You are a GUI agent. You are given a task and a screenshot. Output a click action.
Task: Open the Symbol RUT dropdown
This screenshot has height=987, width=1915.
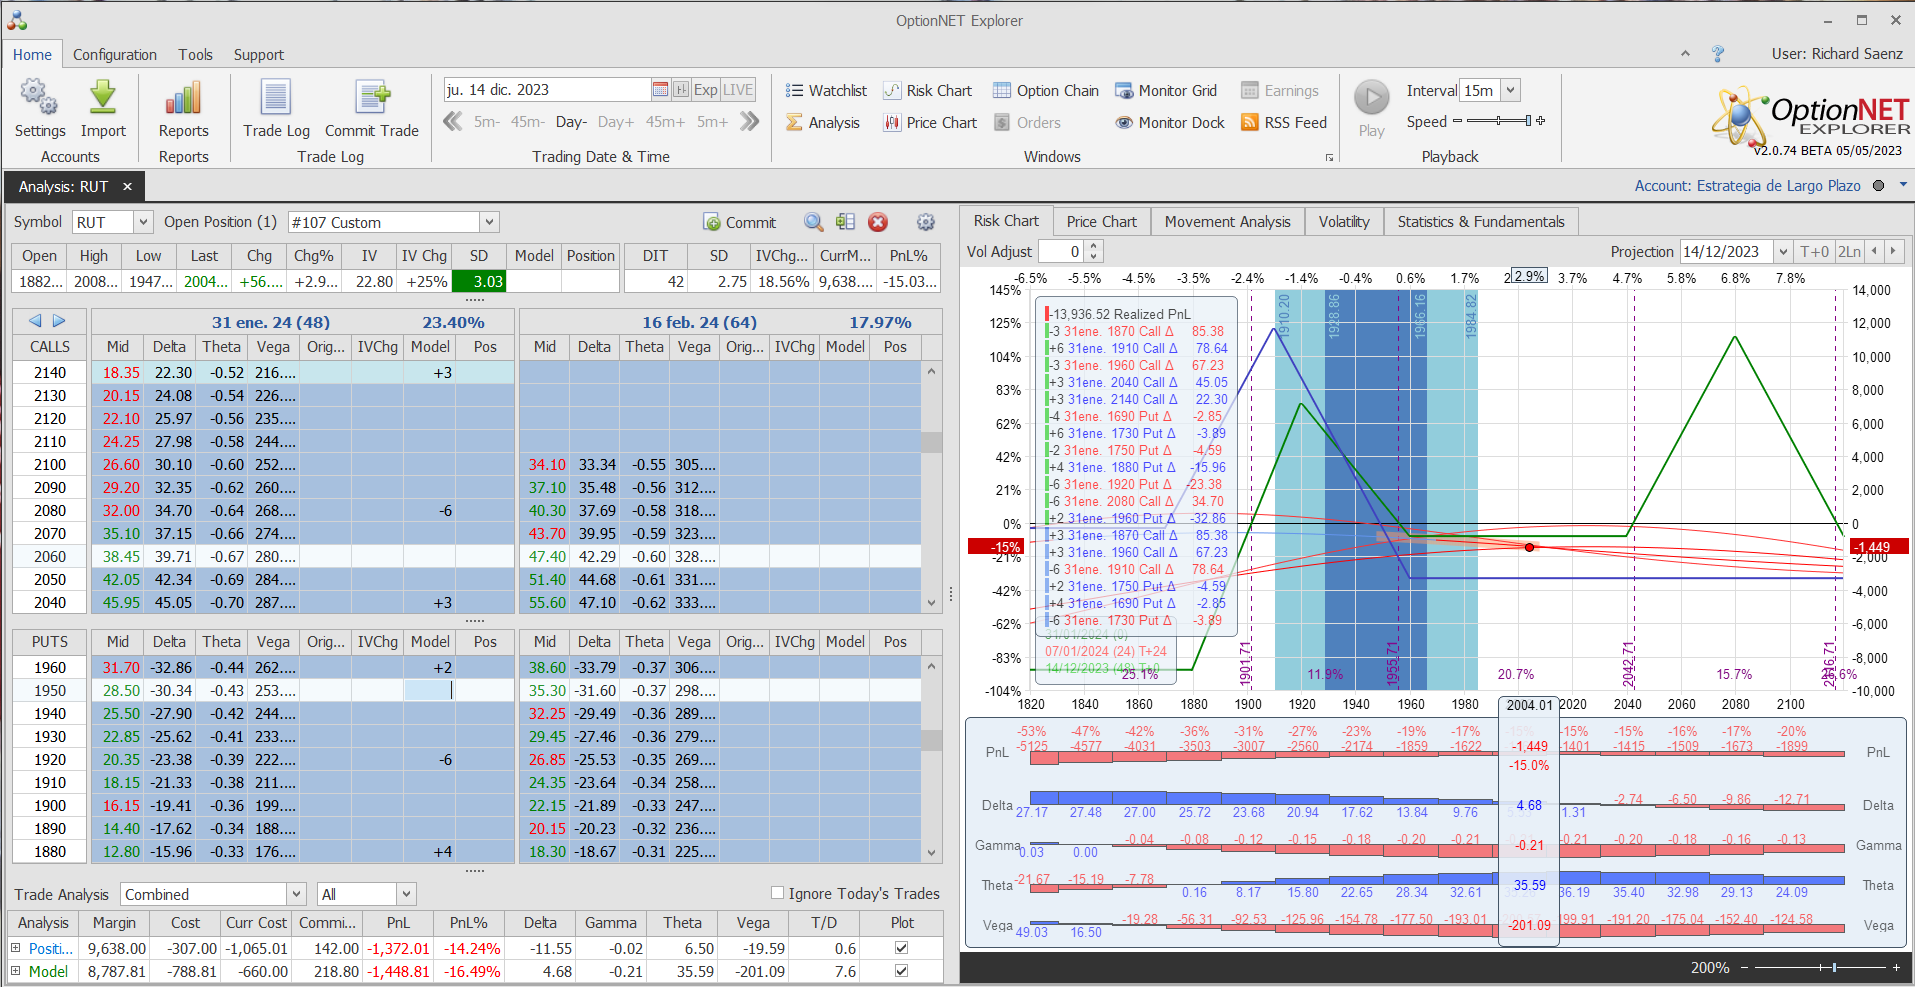pos(143,222)
